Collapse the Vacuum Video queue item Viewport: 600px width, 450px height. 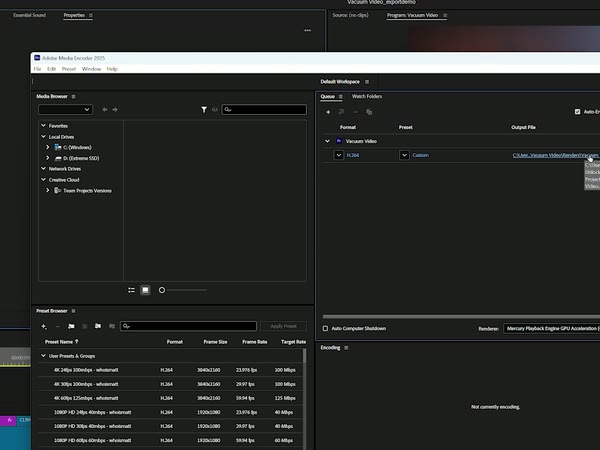tap(327, 141)
